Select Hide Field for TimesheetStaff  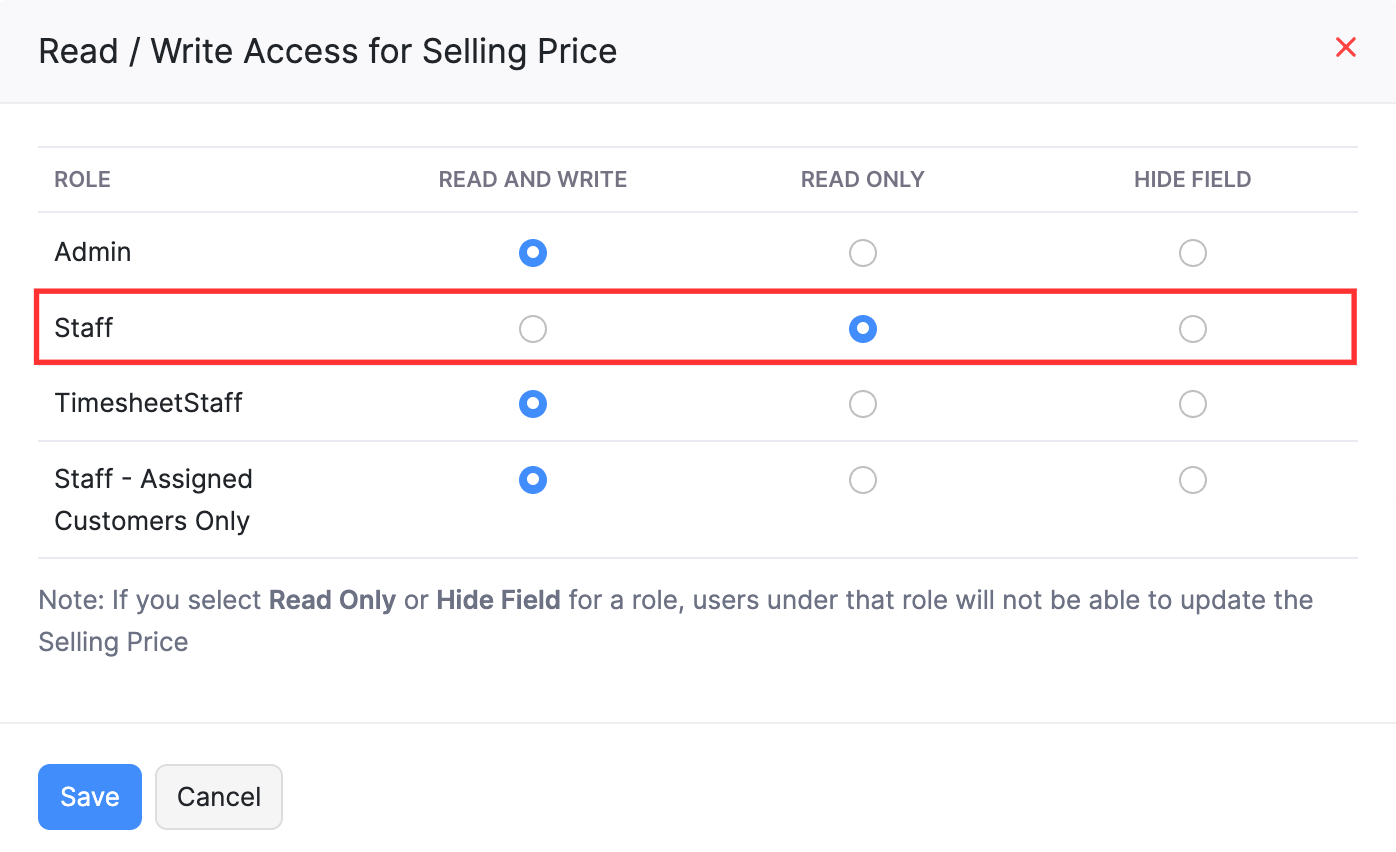tap(1193, 404)
